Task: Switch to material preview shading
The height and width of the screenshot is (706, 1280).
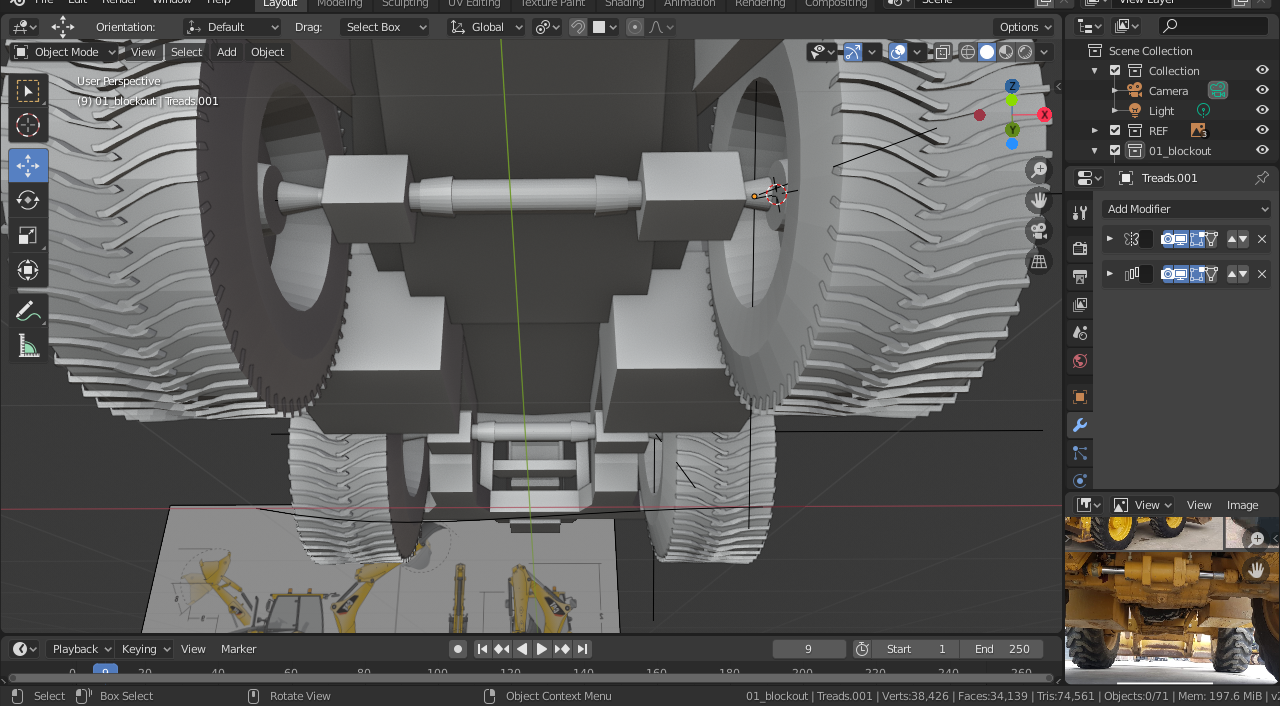Action: coord(1006,52)
